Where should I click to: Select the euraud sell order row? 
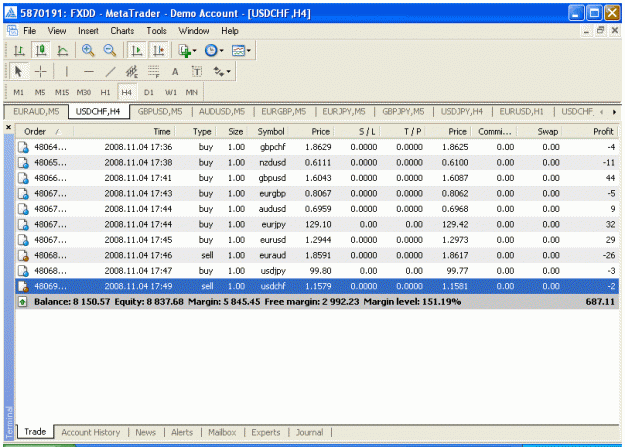(x=317, y=255)
